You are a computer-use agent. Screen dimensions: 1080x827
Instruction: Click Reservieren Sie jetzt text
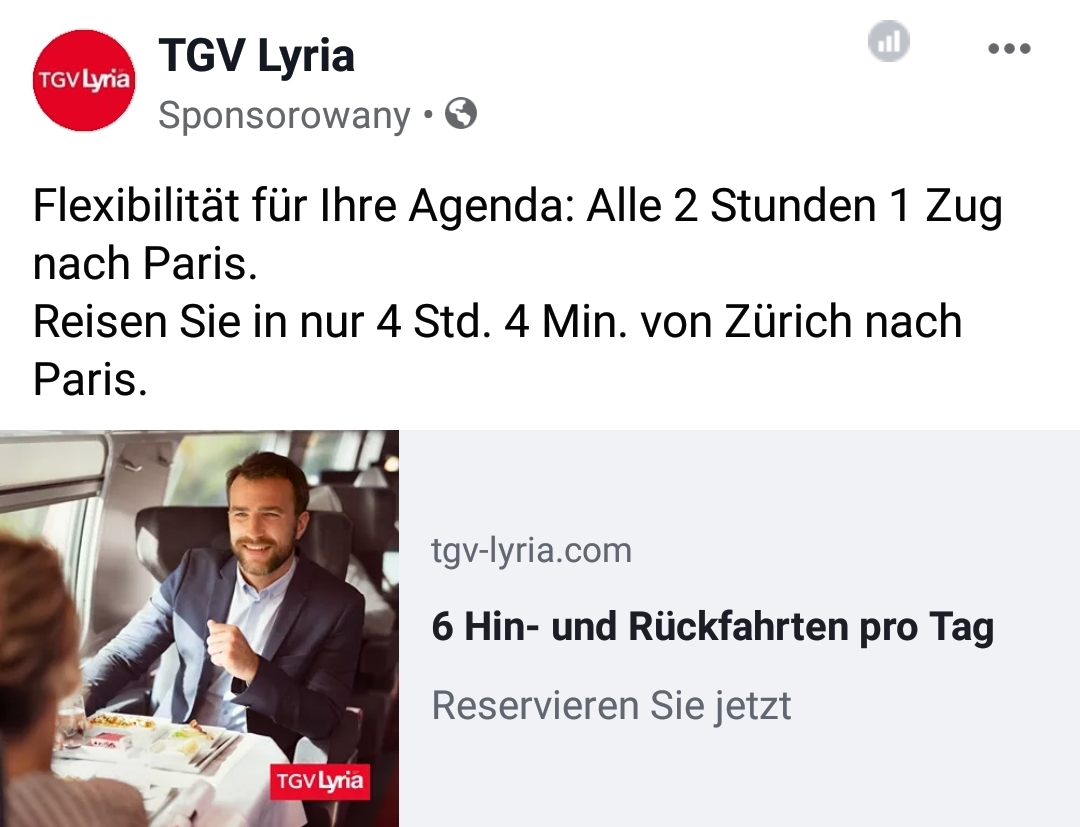point(612,706)
